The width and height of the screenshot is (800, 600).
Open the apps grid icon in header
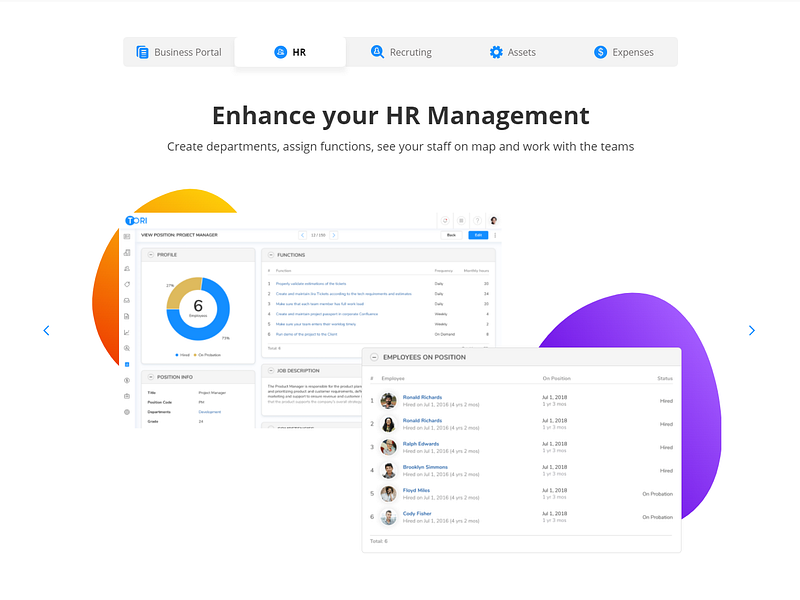[x=462, y=220]
